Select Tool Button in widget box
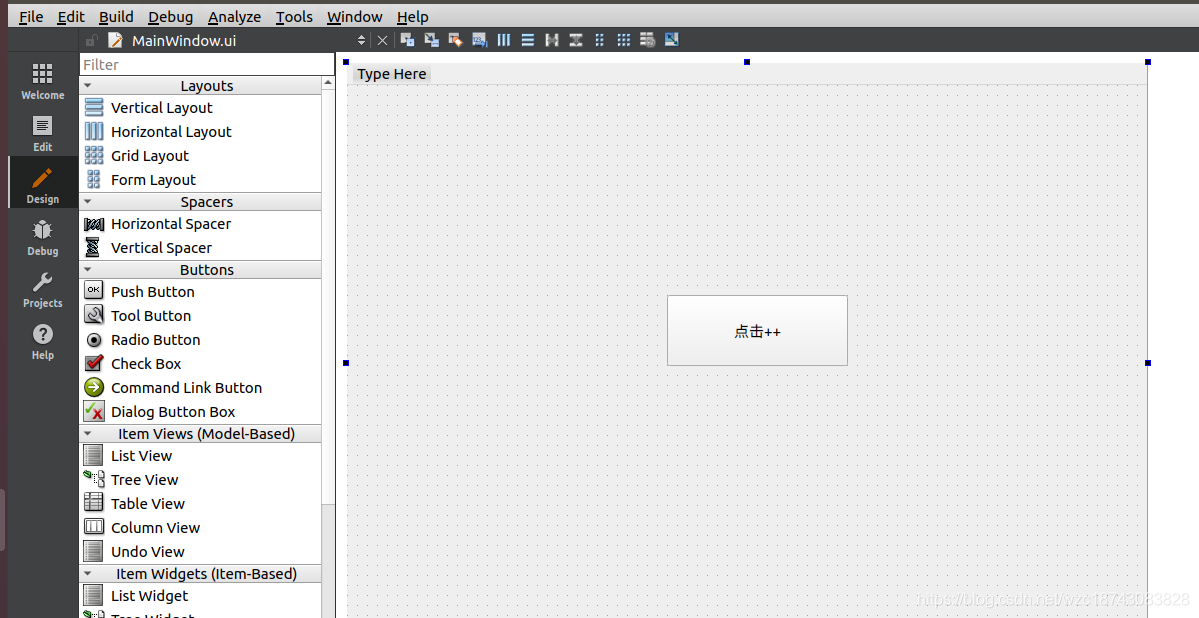Image resolution: width=1199 pixels, height=618 pixels. point(200,316)
